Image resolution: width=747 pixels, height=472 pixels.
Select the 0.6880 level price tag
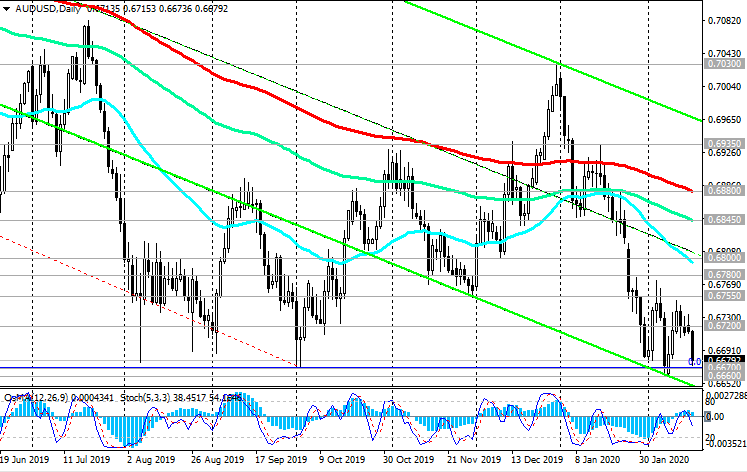(724, 191)
